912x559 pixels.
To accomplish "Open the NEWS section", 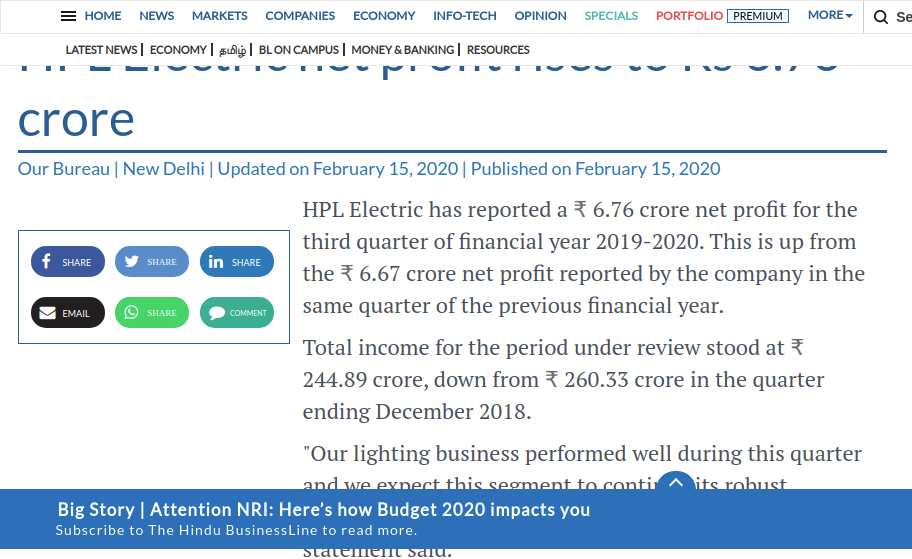I will click(156, 16).
